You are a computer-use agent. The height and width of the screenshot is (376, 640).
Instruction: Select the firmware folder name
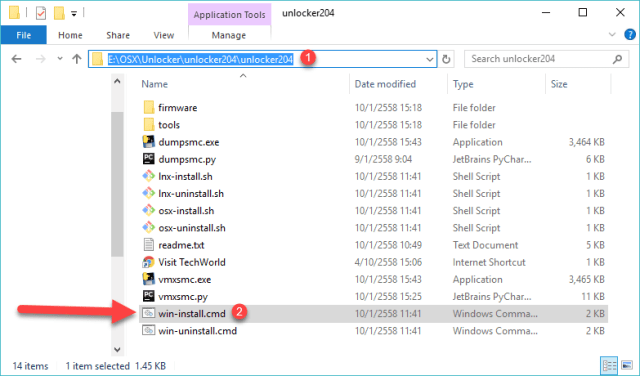(178, 107)
